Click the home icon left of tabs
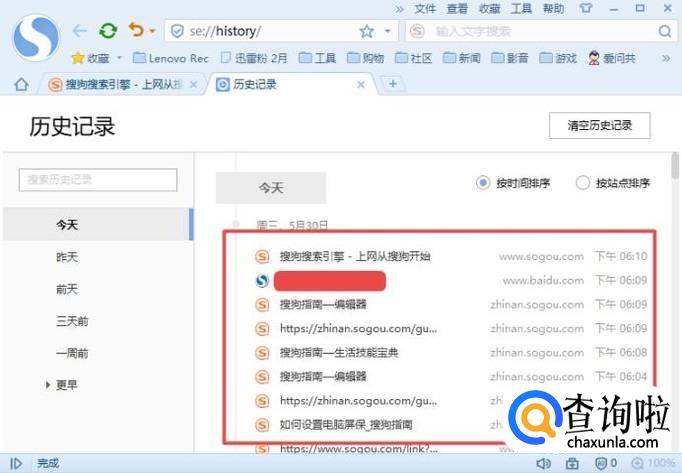This screenshot has height=473, width=682. [x=20, y=84]
